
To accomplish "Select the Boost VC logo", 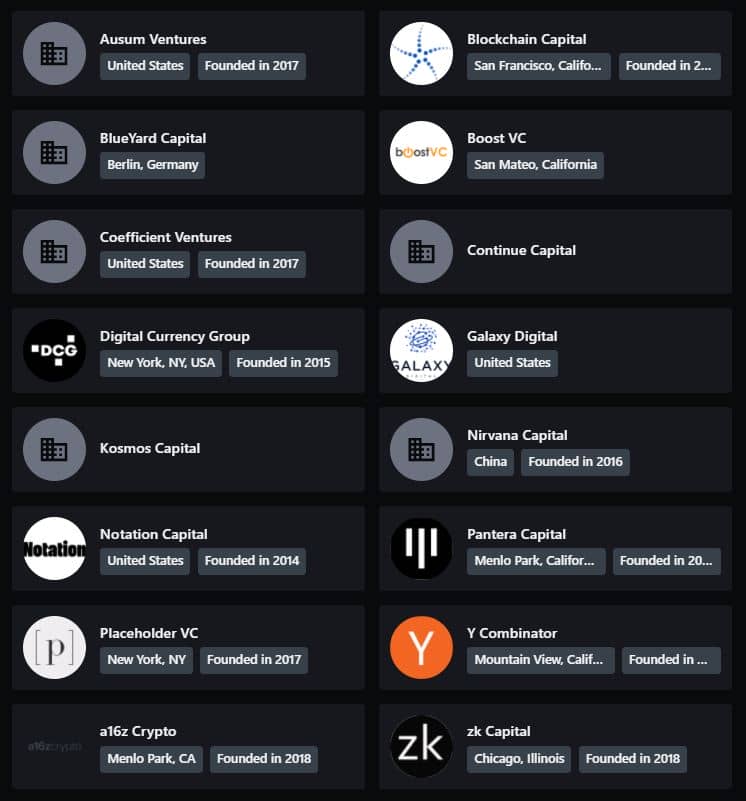I will (421, 152).
